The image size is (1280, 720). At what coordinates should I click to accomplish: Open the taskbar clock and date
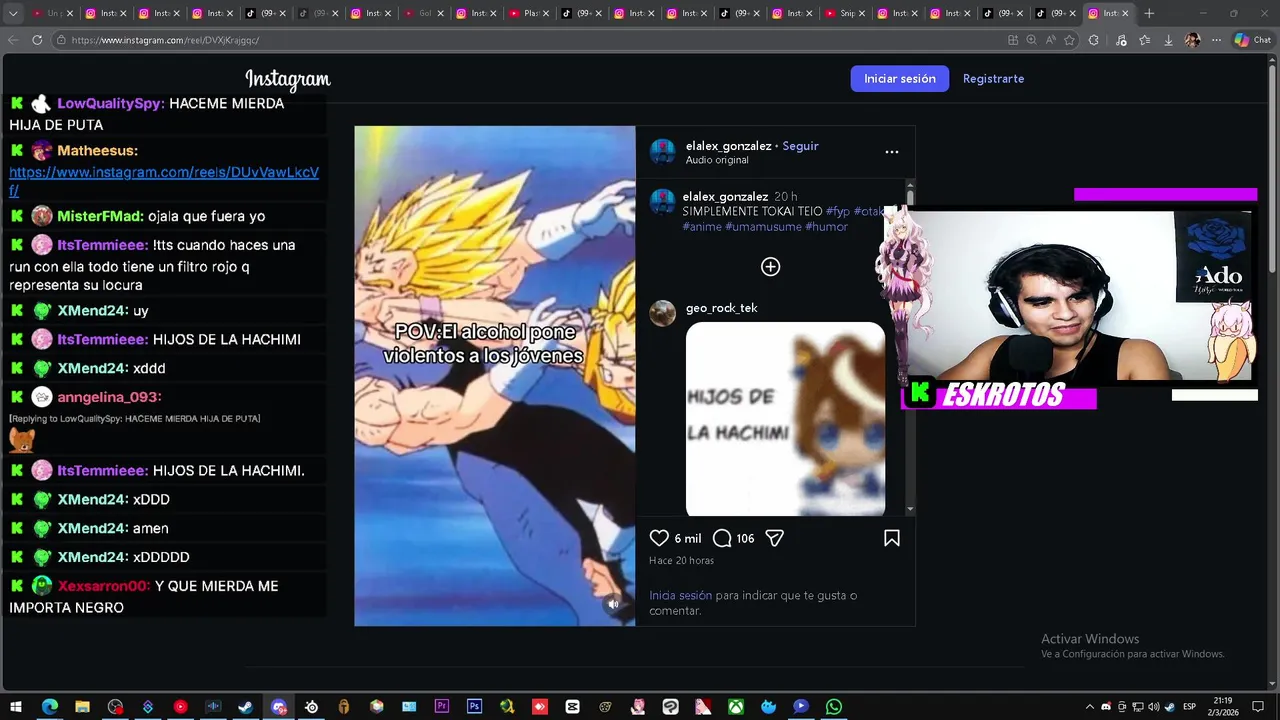tap(1222, 706)
